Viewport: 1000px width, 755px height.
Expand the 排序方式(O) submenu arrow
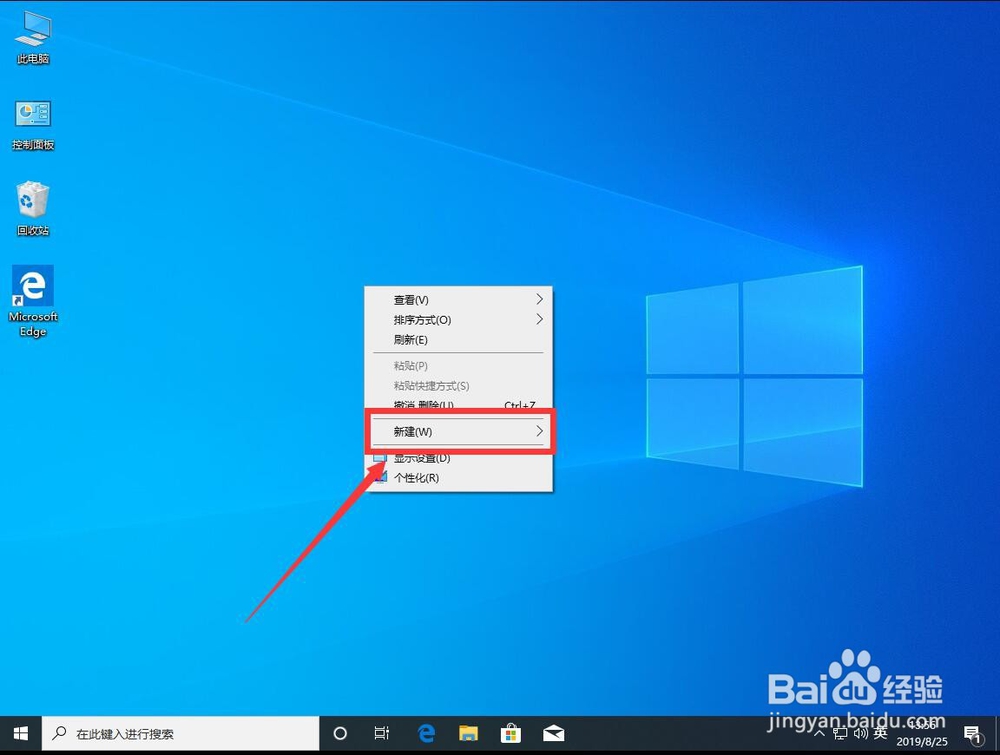coord(540,319)
